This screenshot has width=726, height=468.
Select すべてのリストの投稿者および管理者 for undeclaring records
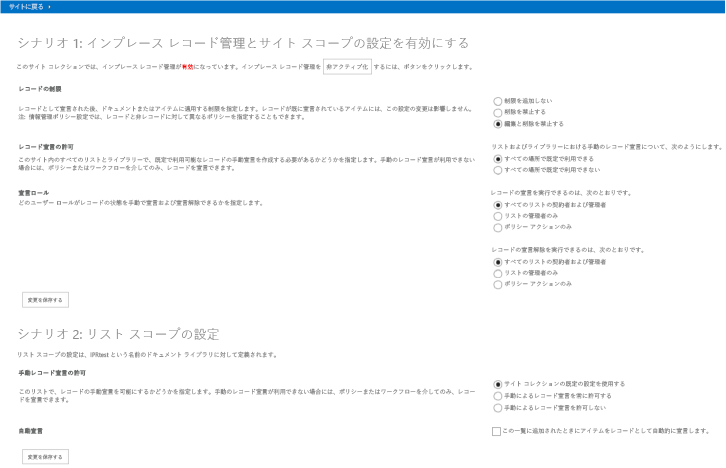pyautogui.click(x=498, y=262)
